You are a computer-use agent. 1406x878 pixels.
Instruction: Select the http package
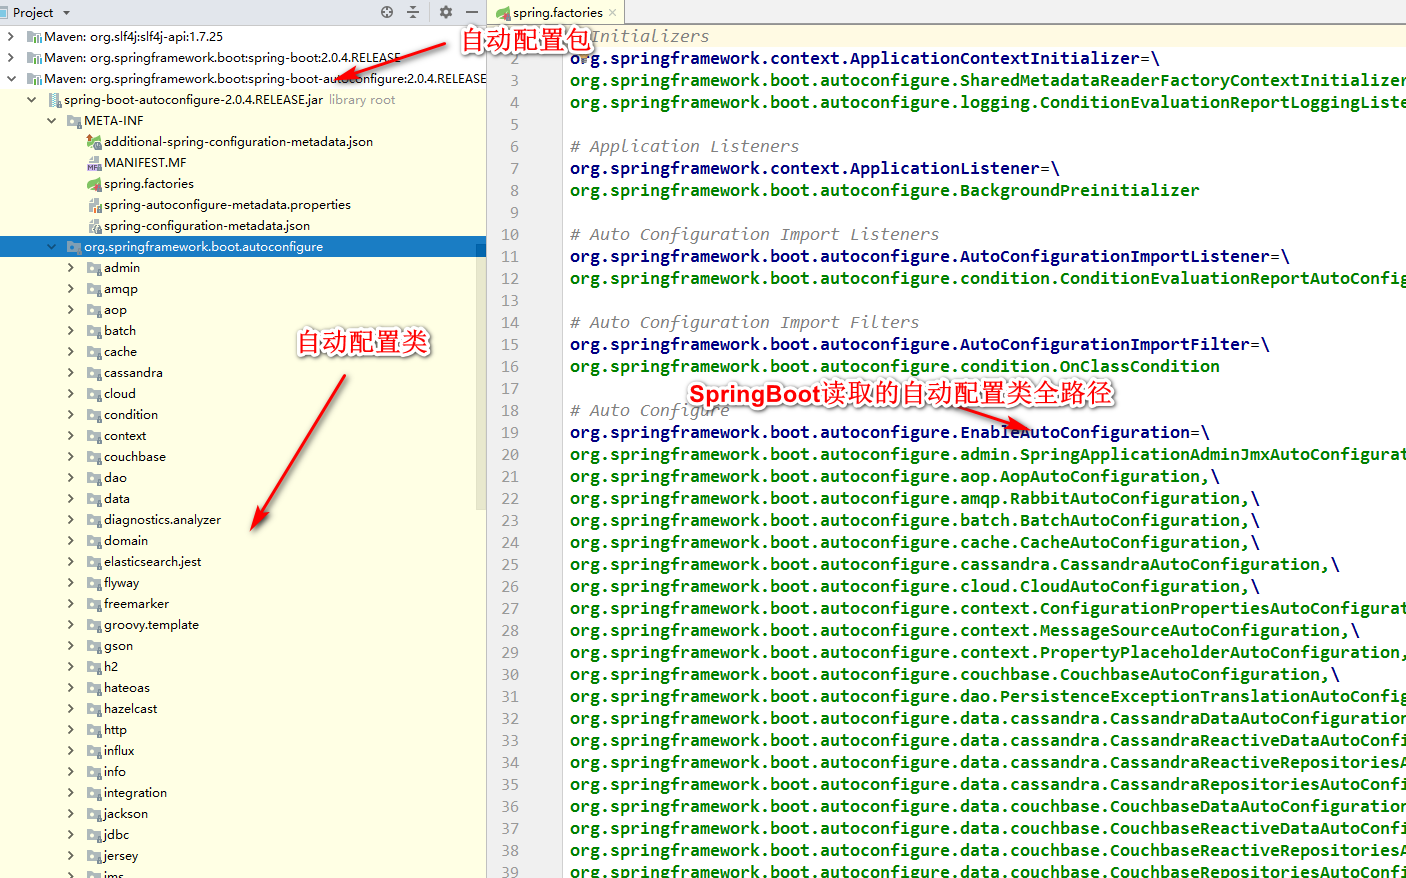[x=115, y=729]
